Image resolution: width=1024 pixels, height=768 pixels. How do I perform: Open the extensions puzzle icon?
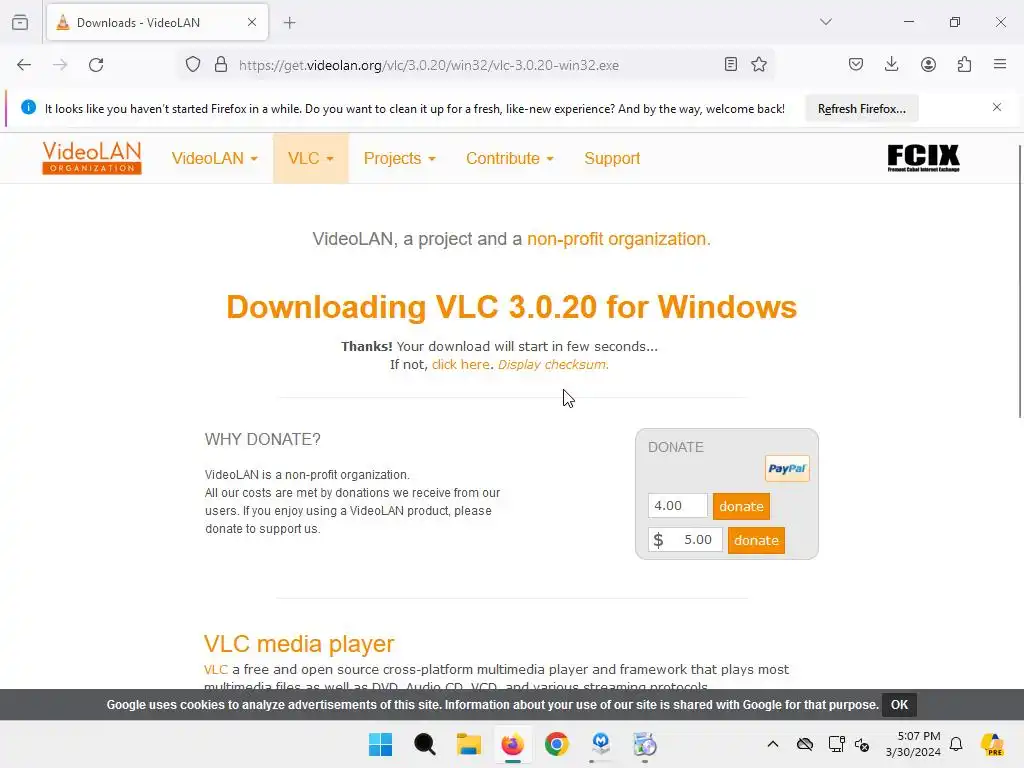tap(964, 64)
